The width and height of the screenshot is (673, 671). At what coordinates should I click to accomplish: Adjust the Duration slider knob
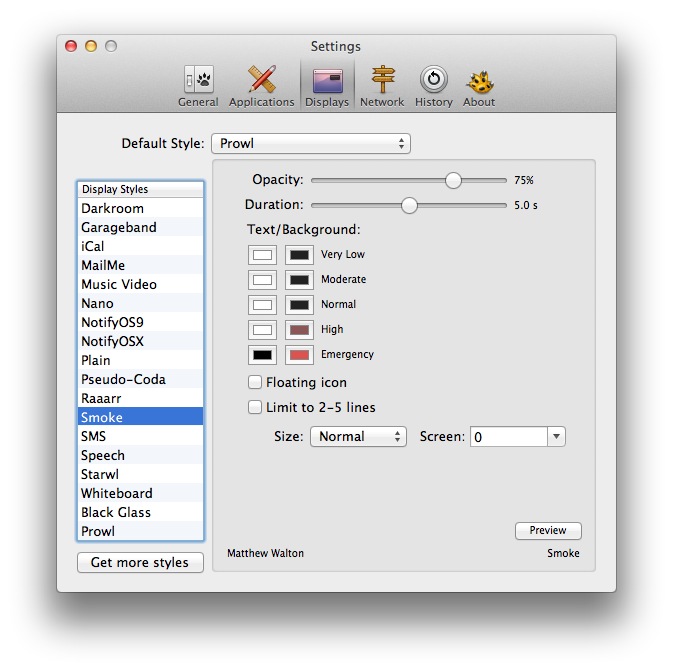(409, 205)
